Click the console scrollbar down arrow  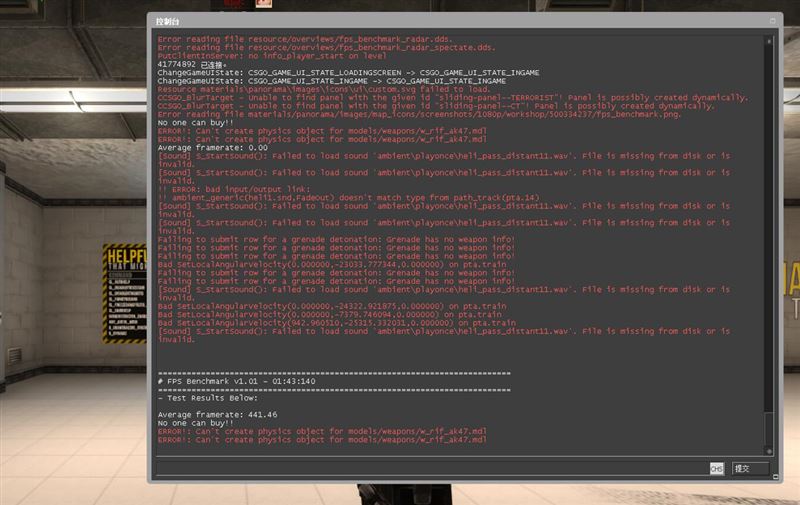(x=769, y=451)
